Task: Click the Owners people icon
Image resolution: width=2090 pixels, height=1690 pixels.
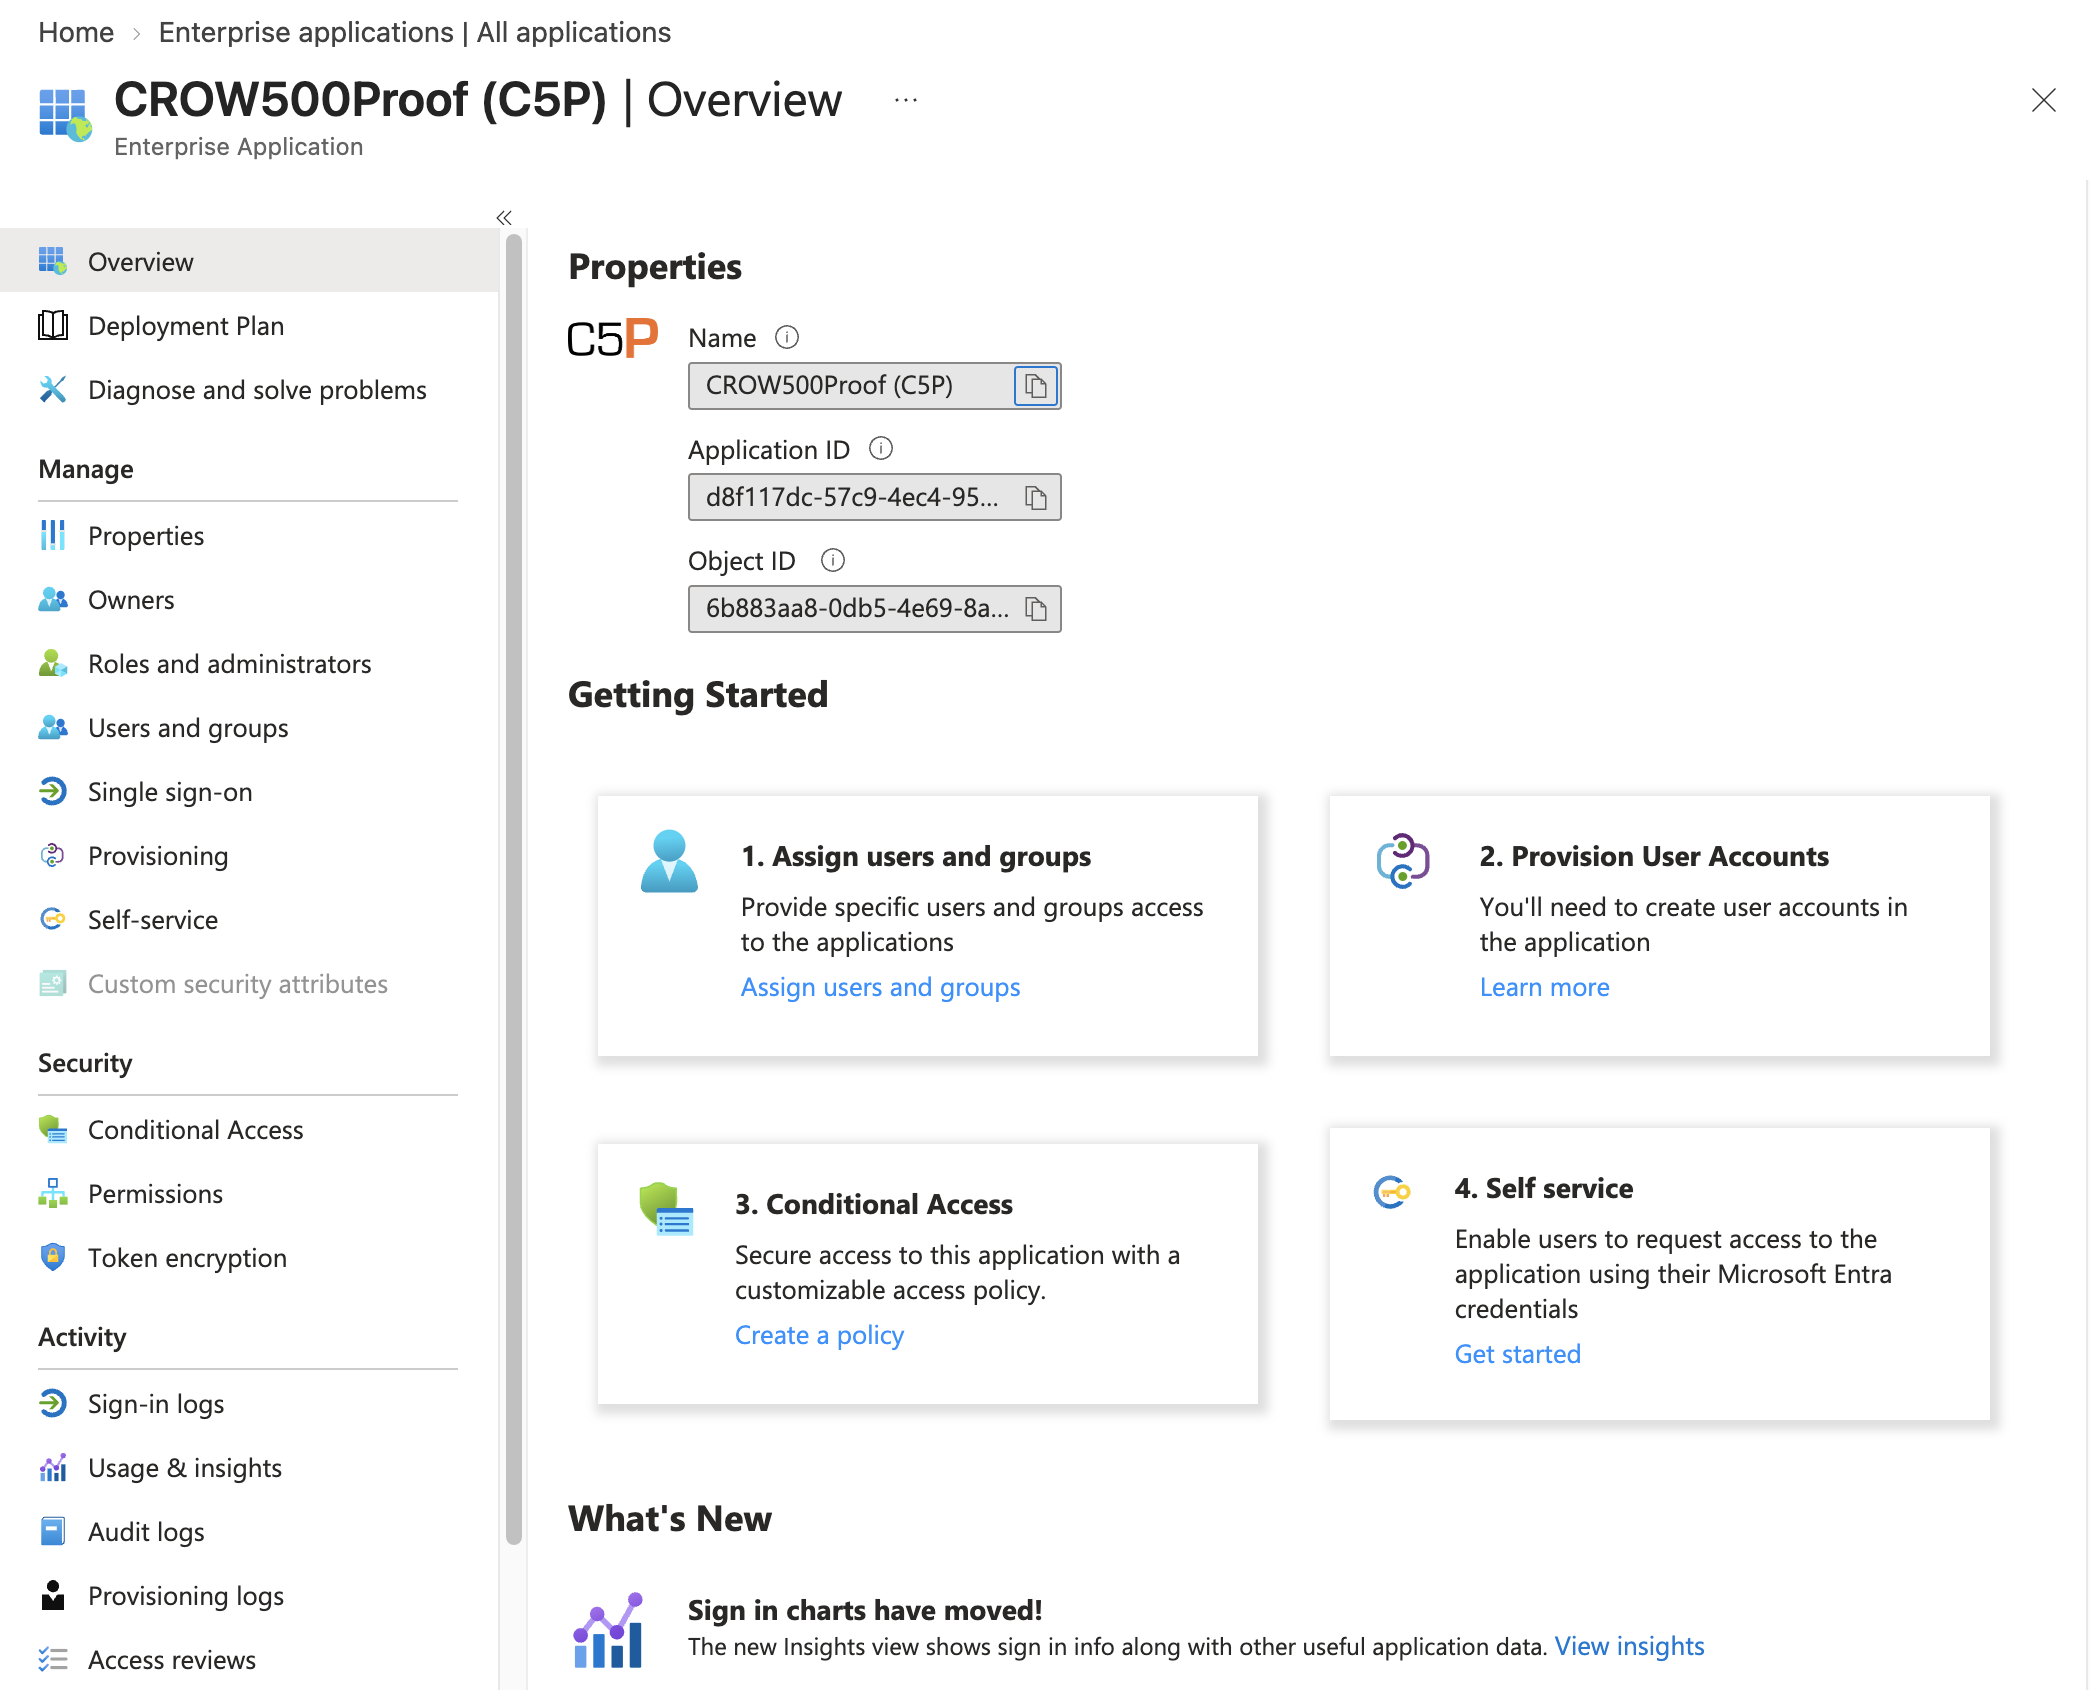Action: (x=53, y=600)
